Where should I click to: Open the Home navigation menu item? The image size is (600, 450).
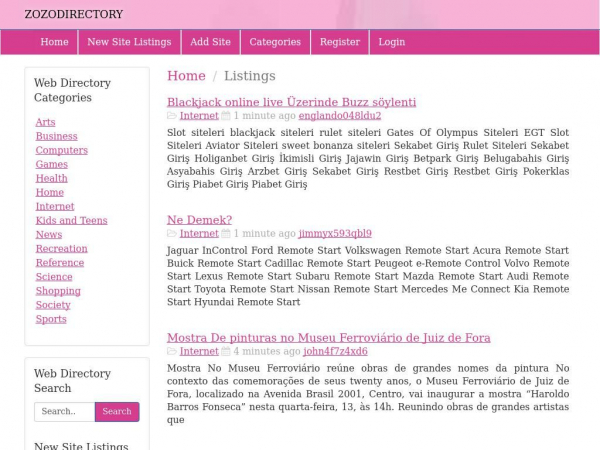[x=54, y=42]
